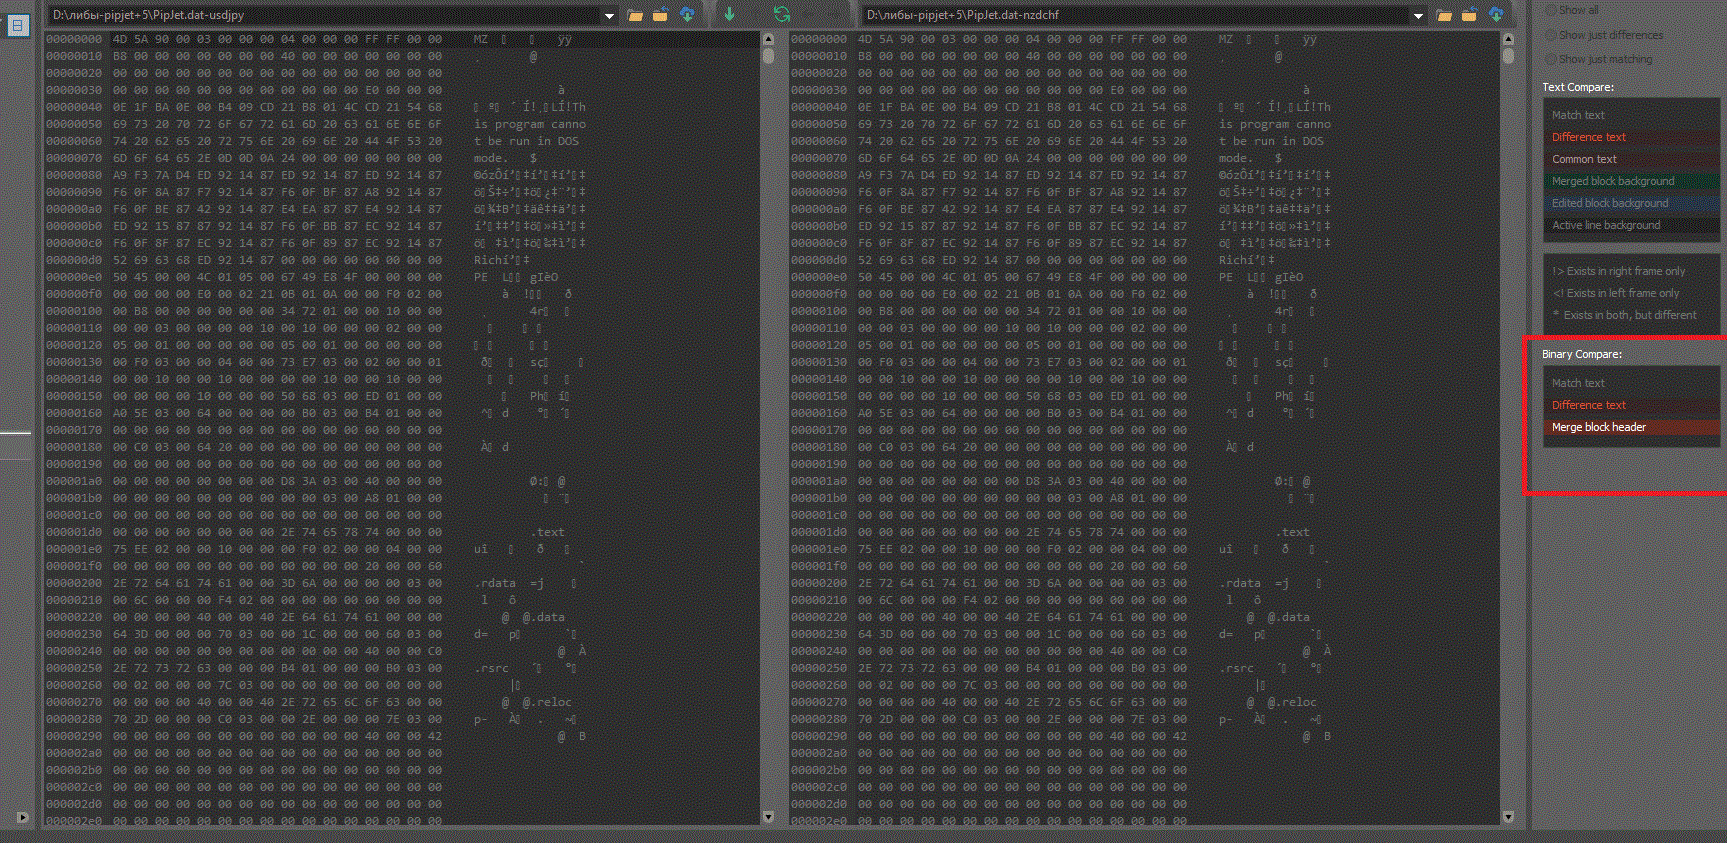Click left pane vertical scrollbar thumb
The image size is (1727, 843).
[x=768, y=56]
